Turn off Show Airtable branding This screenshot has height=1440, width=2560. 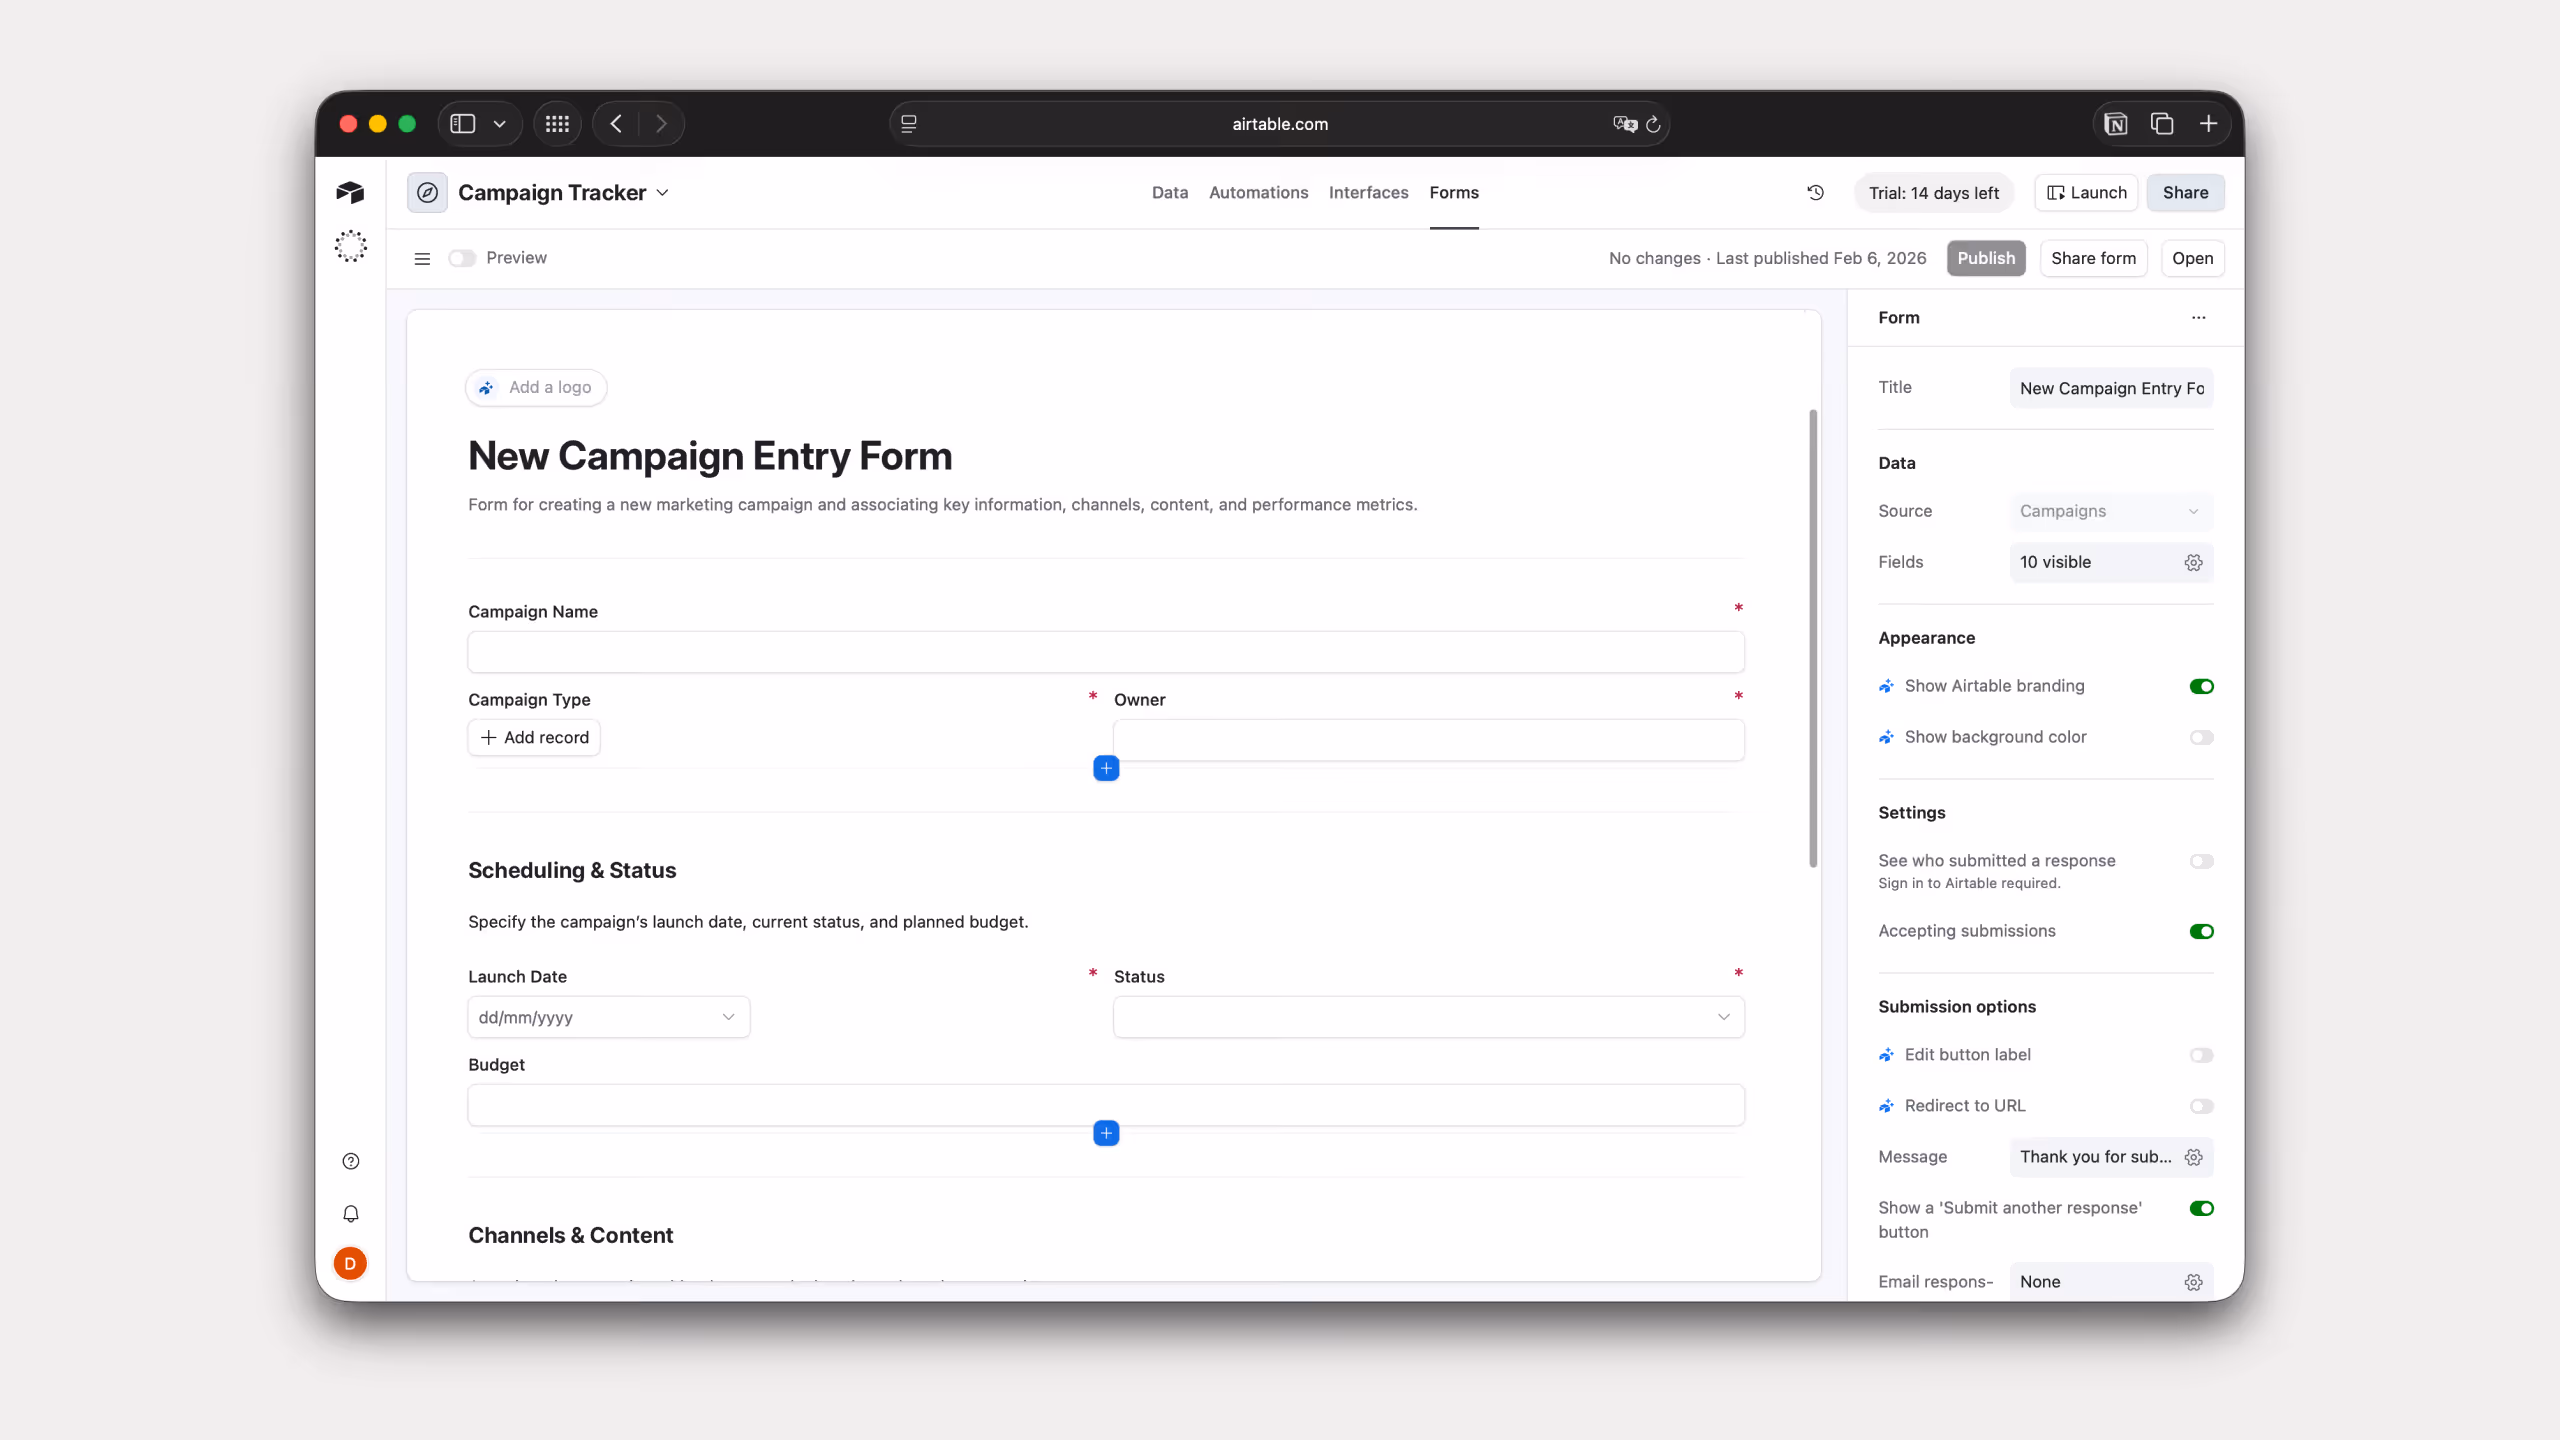pyautogui.click(x=2202, y=686)
